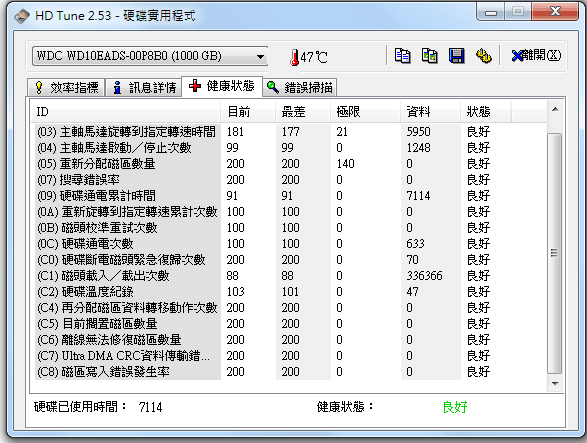Click the 最差 column header
The image size is (587, 443).
pyautogui.click(x=303, y=112)
